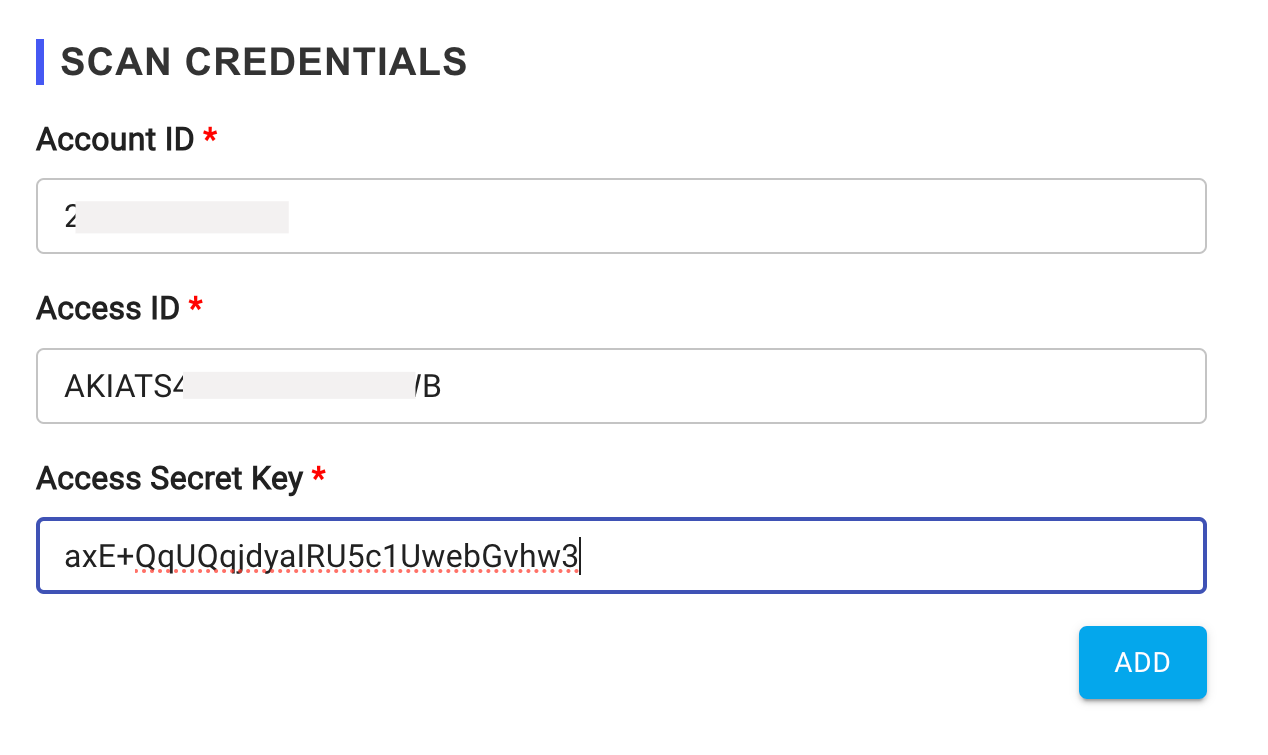Click the red asterisk after Access ID
The image size is (1268, 755).
pyautogui.click(x=195, y=307)
